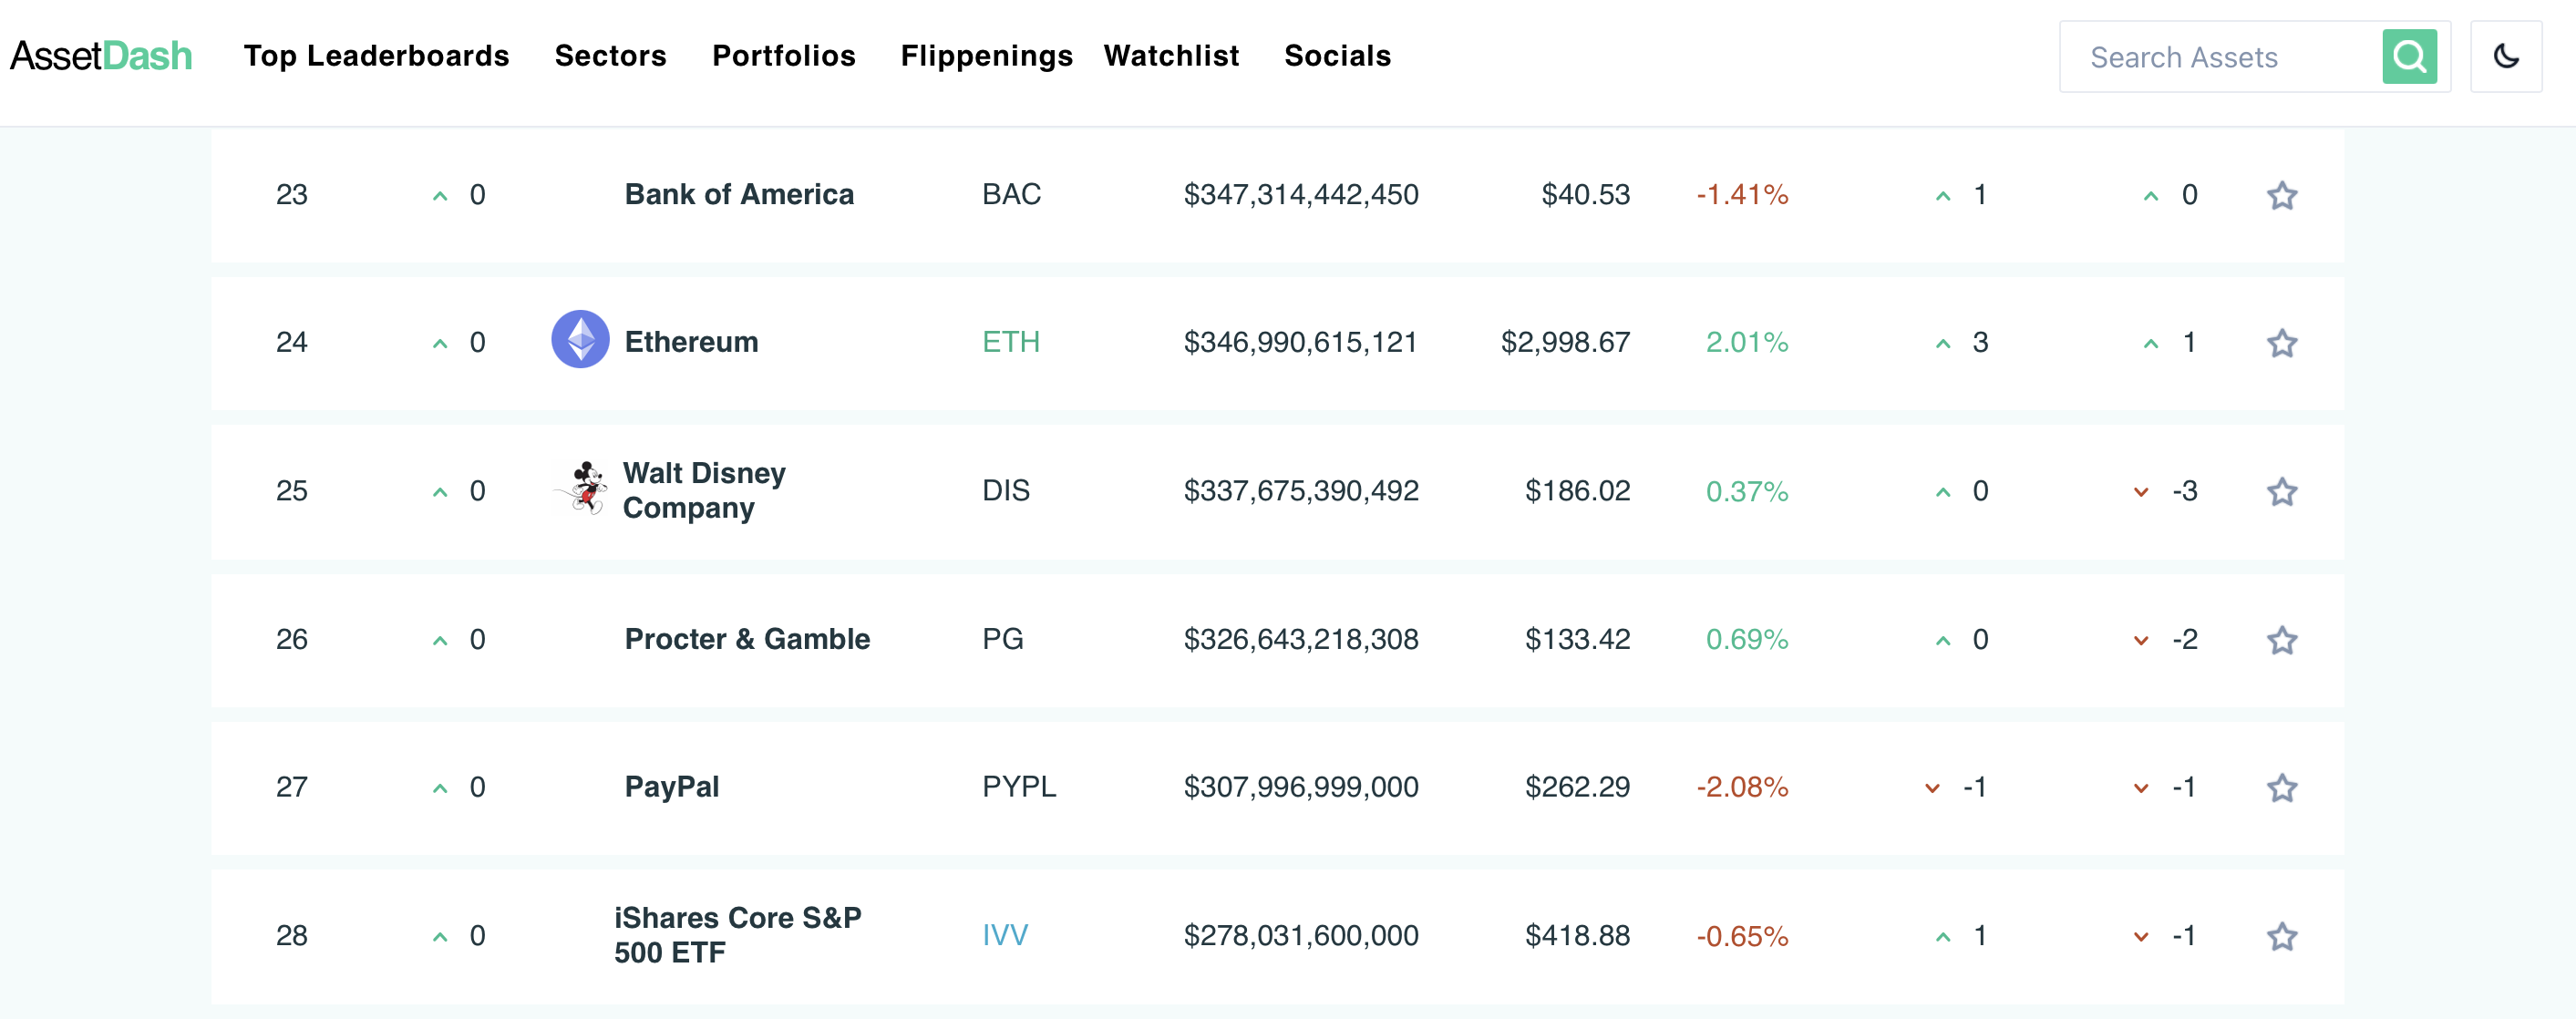This screenshot has height=1019, width=2576.
Task: Add Ethereum to watchlist via star
Action: 2281,344
